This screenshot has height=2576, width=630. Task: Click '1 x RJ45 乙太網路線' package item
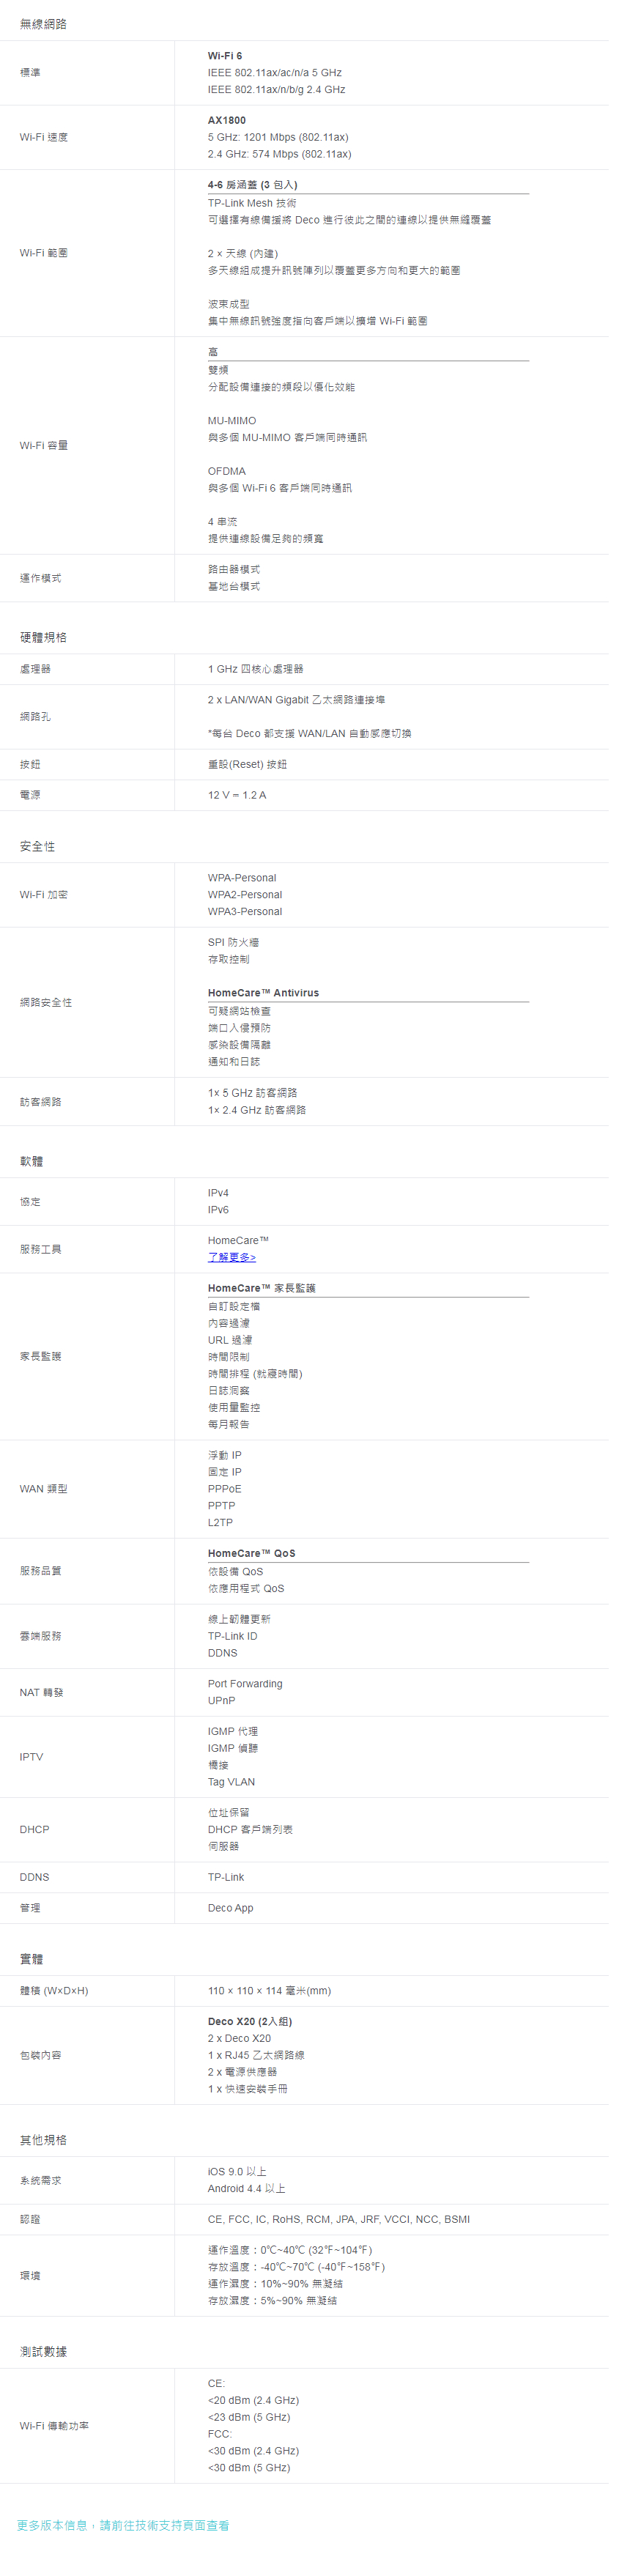(256, 2055)
